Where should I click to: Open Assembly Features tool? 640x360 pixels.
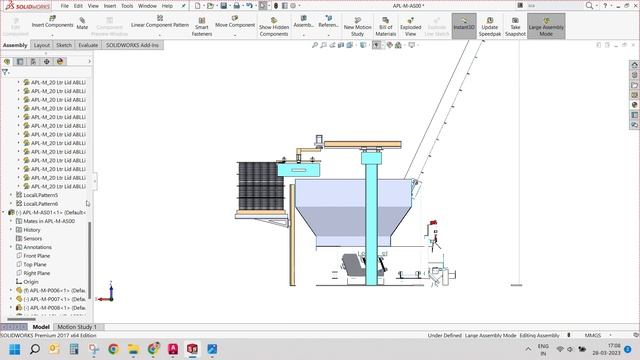(304, 22)
